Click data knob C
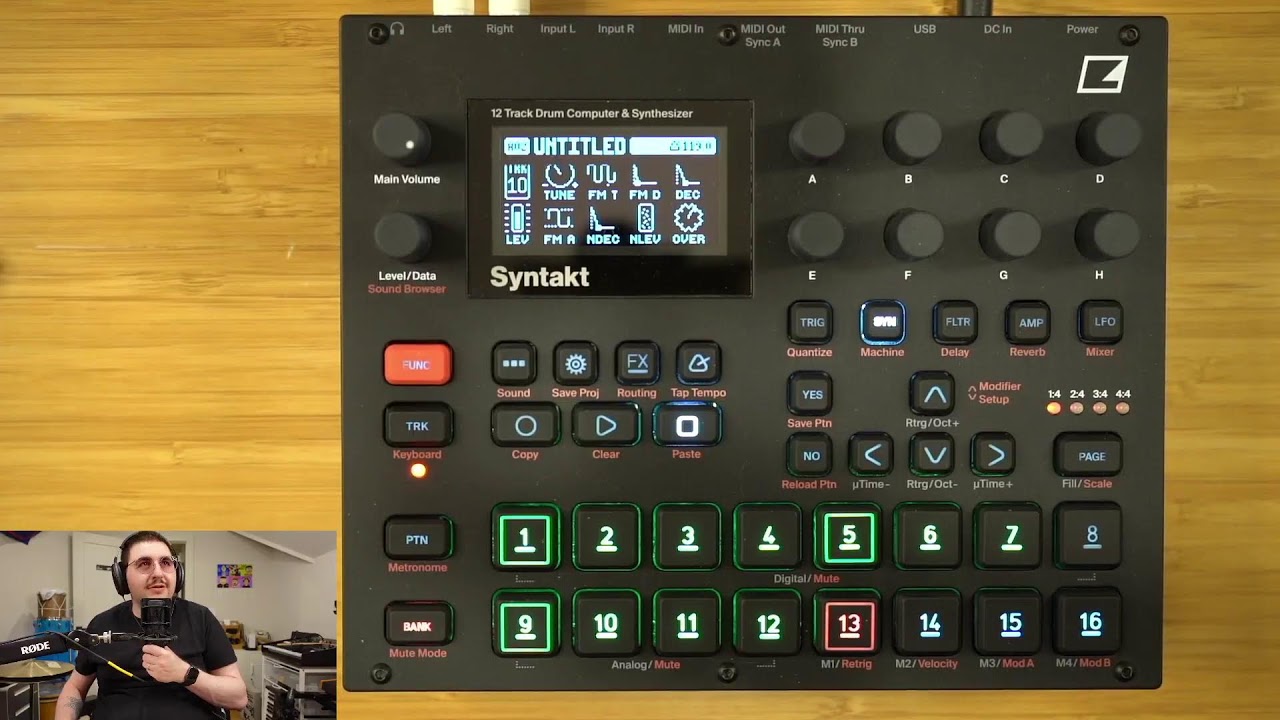 pos(1009,139)
